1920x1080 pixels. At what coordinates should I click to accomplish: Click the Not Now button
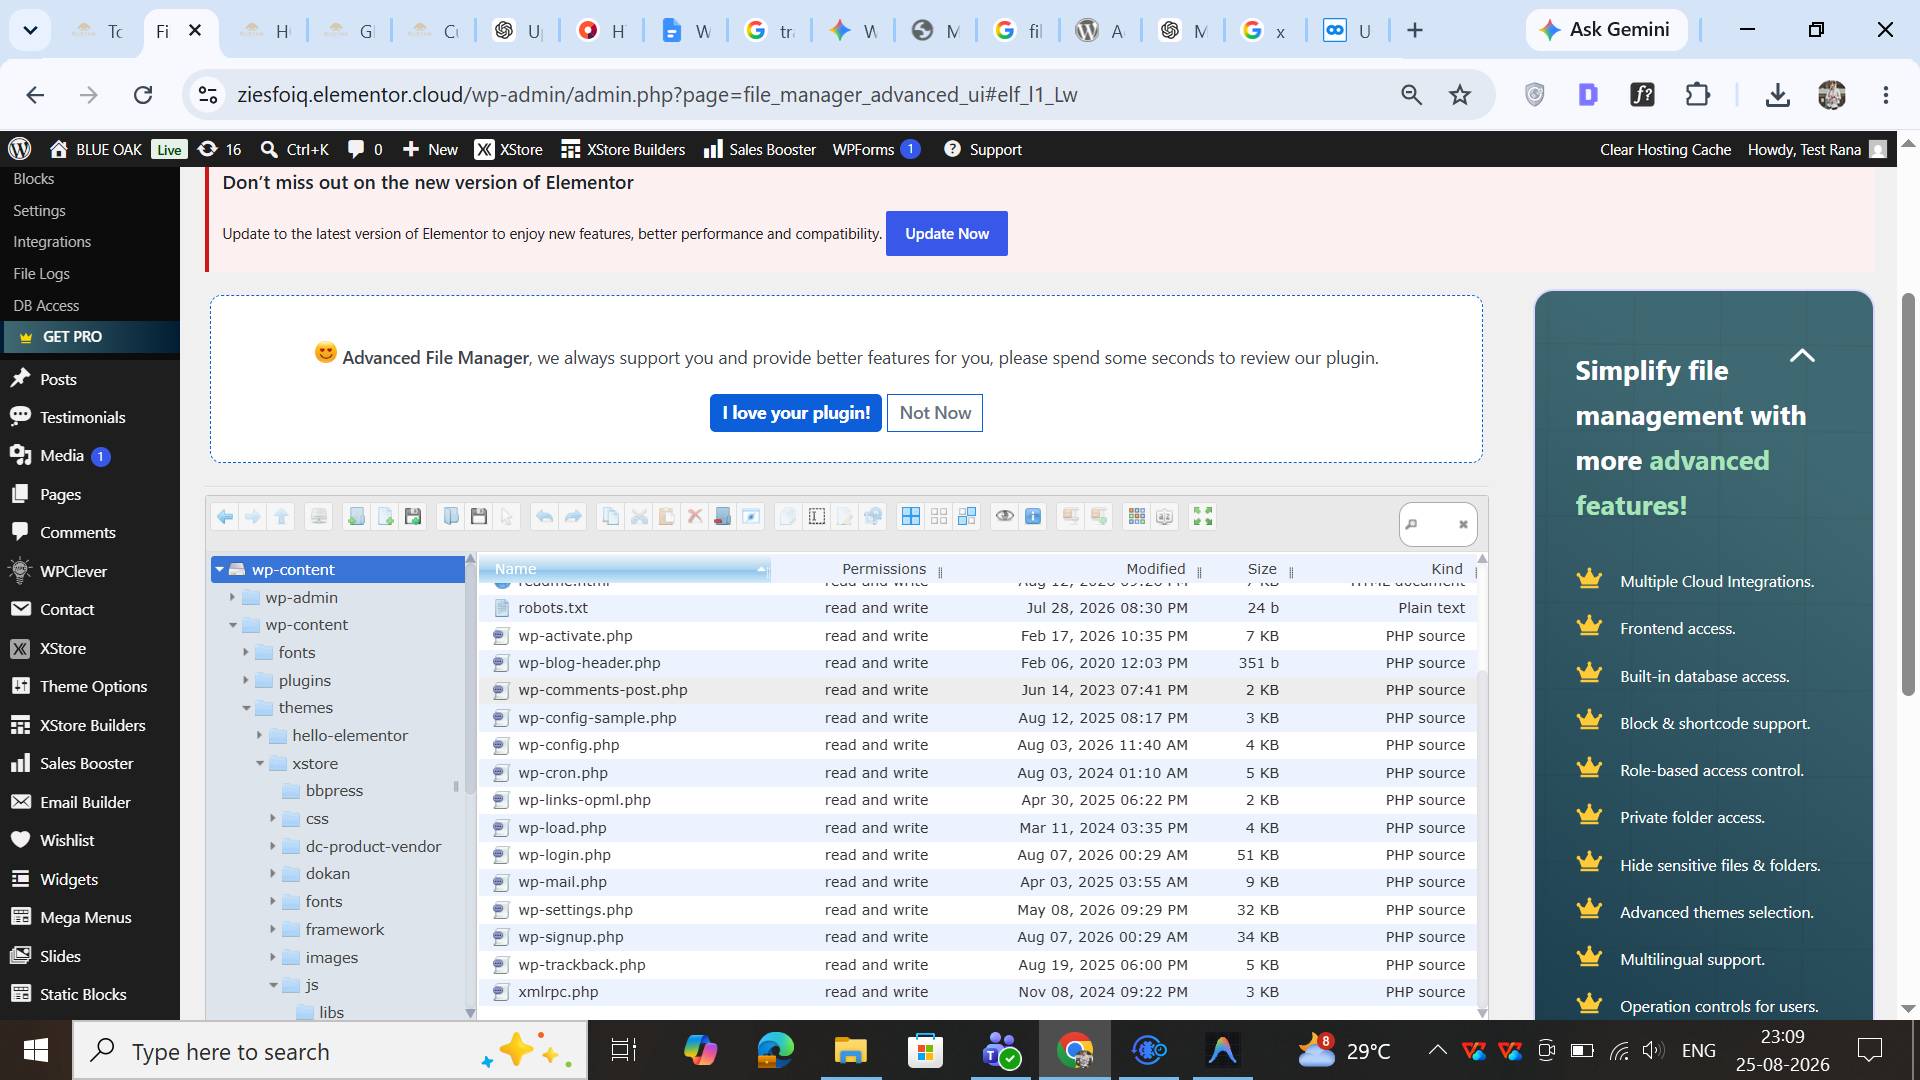click(935, 413)
